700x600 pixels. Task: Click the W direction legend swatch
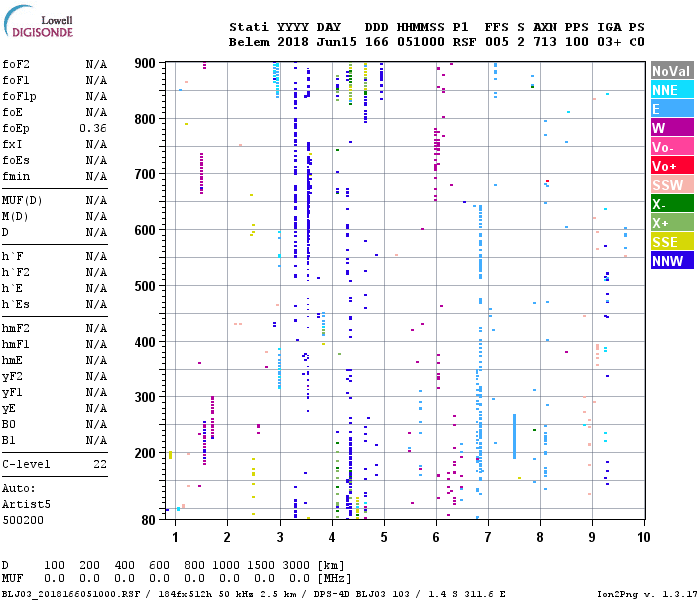pos(672,128)
